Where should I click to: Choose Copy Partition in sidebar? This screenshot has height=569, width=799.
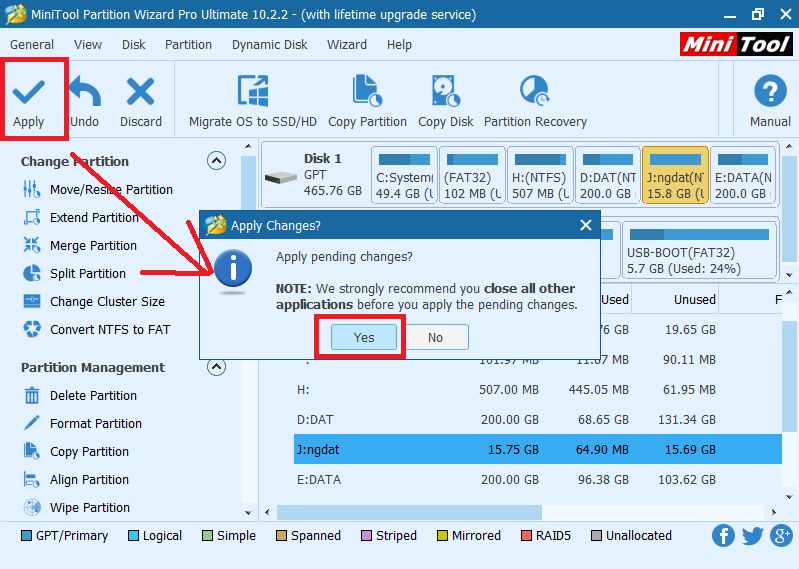coord(76,451)
